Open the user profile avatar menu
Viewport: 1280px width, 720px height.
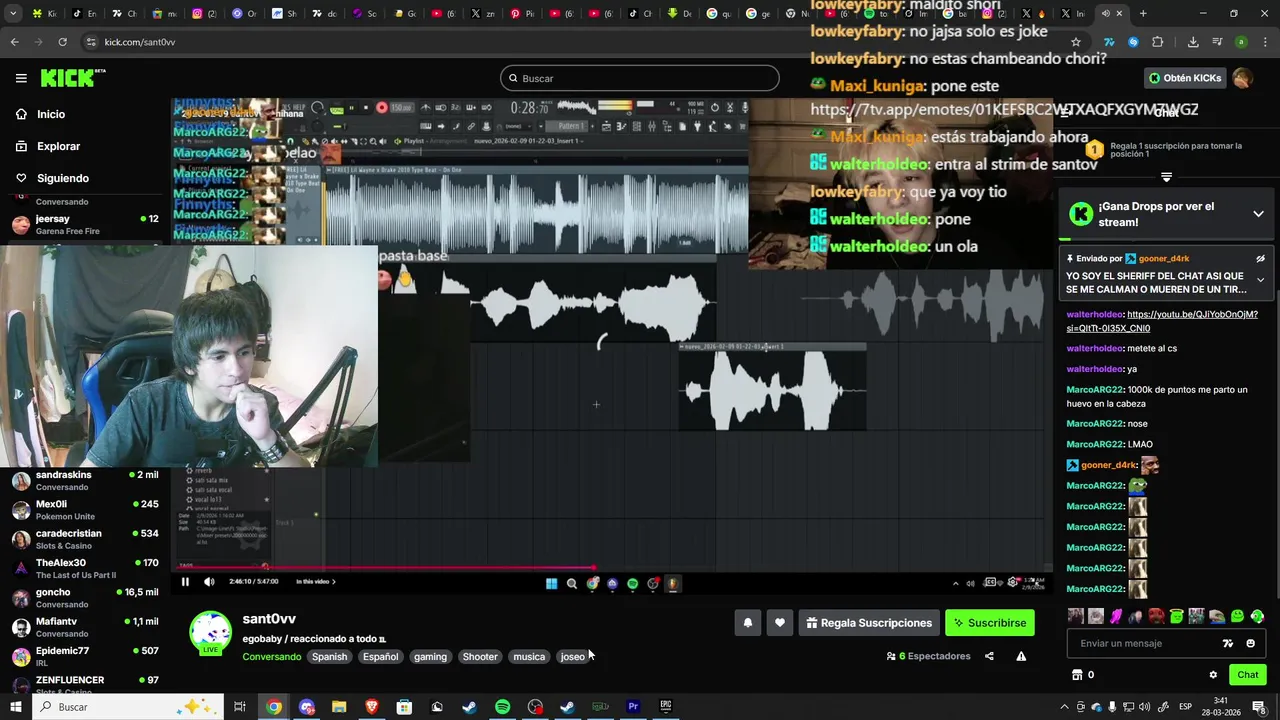click(1242, 78)
